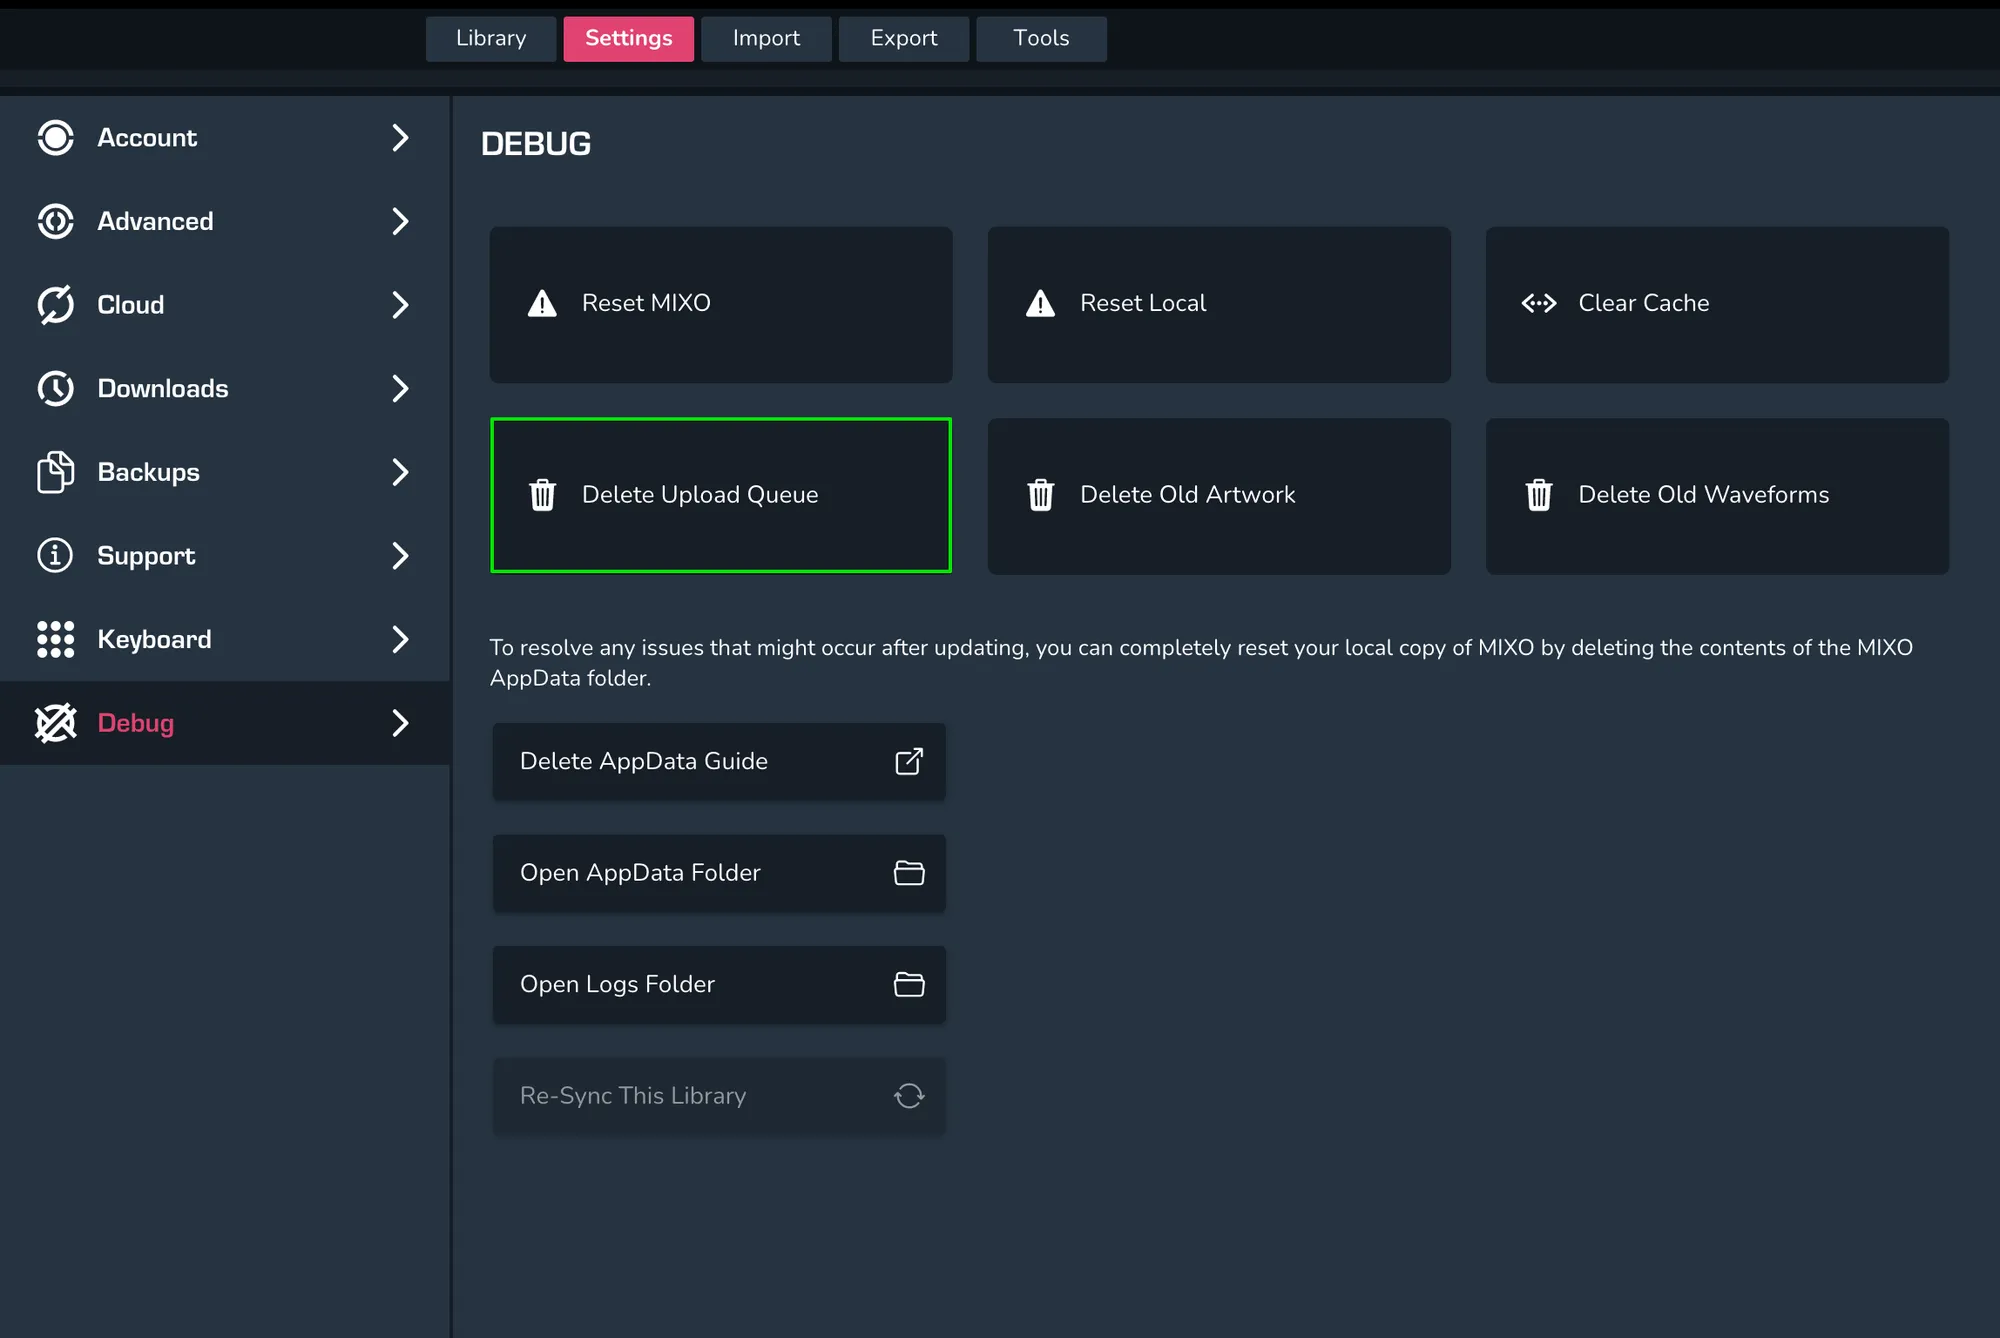2000x1338 pixels.
Task: Click the Clear Cache arrows icon
Action: (x=1538, y=303)
